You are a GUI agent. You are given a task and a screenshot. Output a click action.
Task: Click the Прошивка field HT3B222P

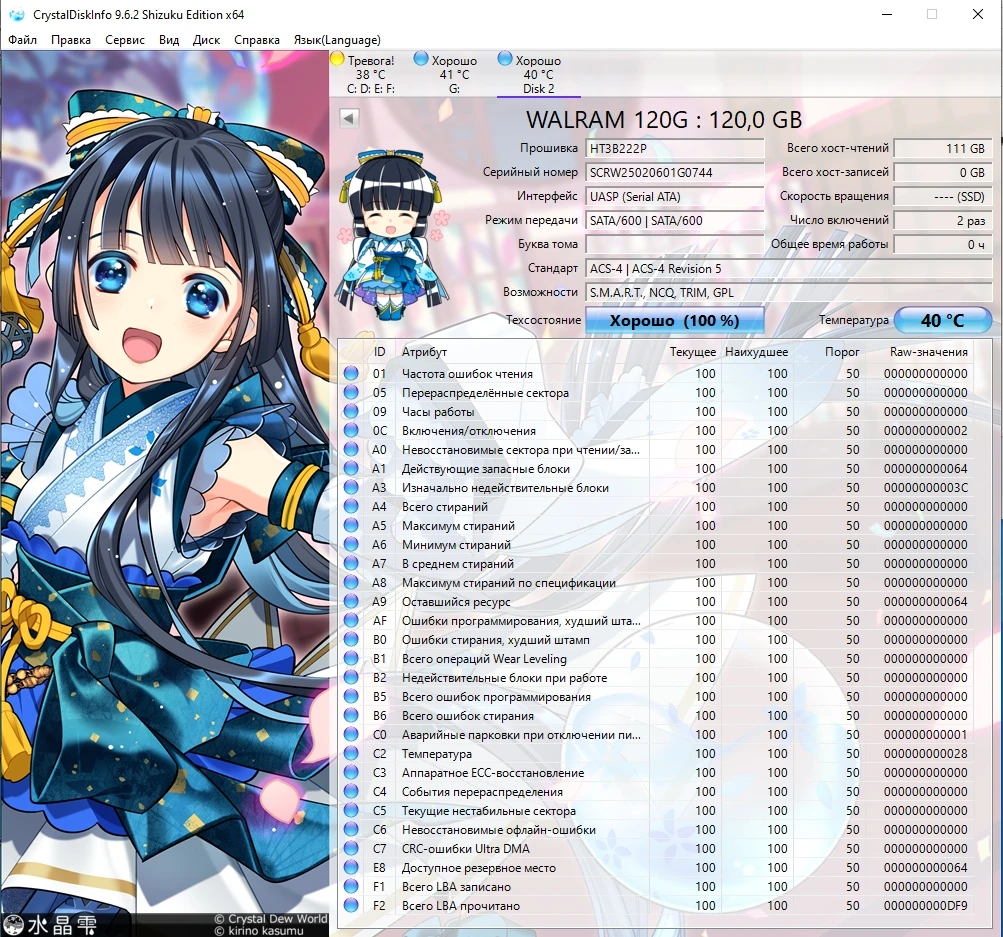coord(674,148)
